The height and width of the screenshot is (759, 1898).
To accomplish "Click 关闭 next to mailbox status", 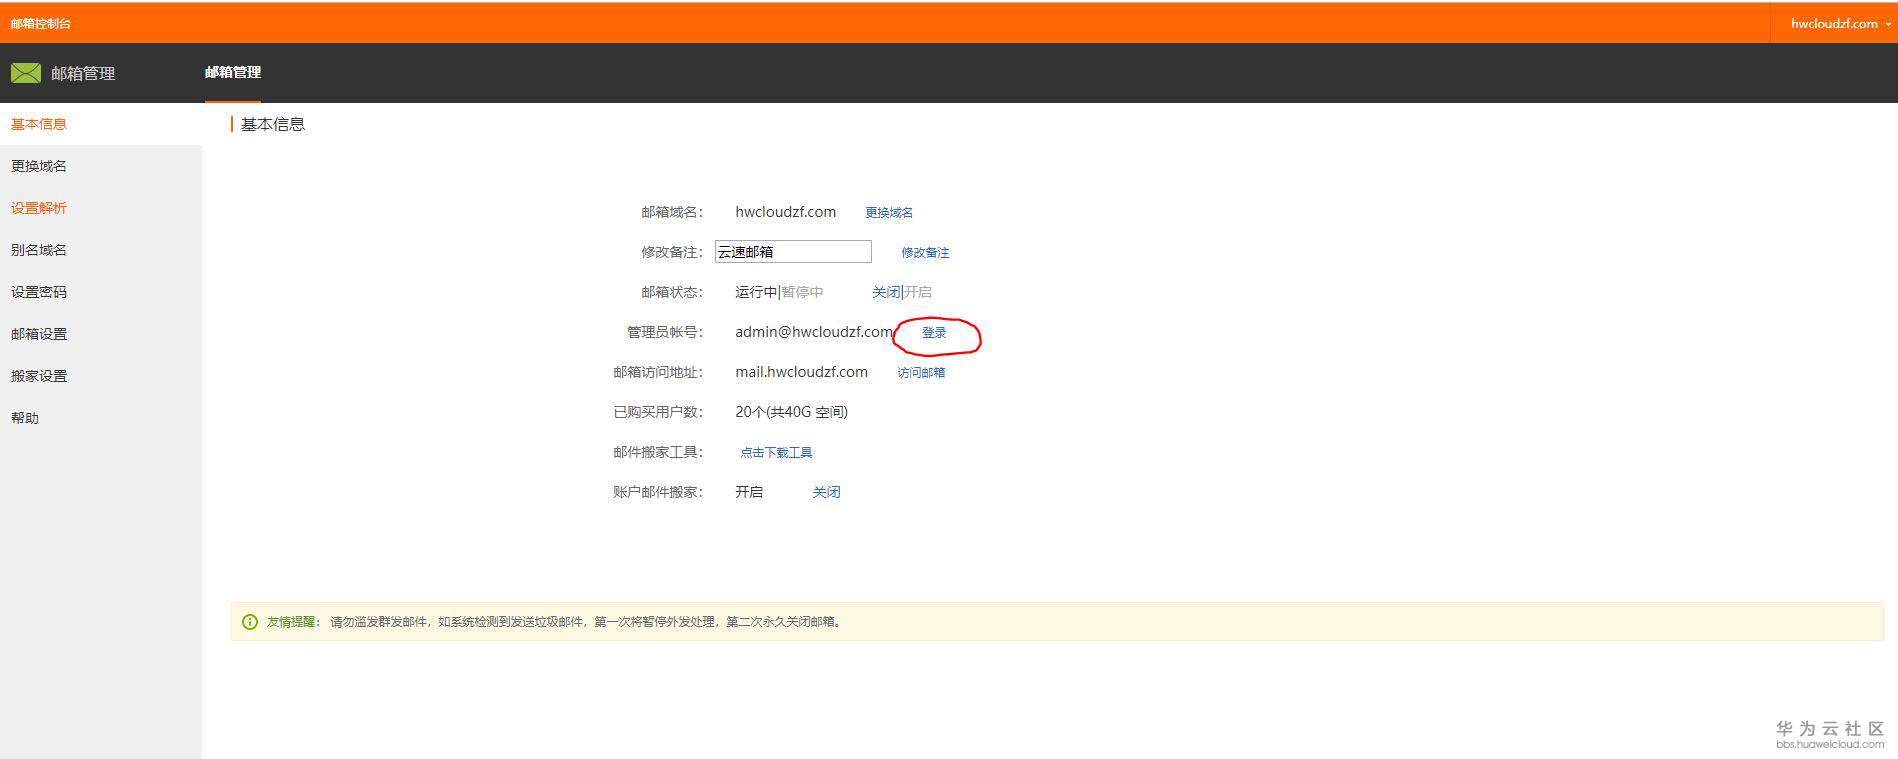I will (886, 292).
